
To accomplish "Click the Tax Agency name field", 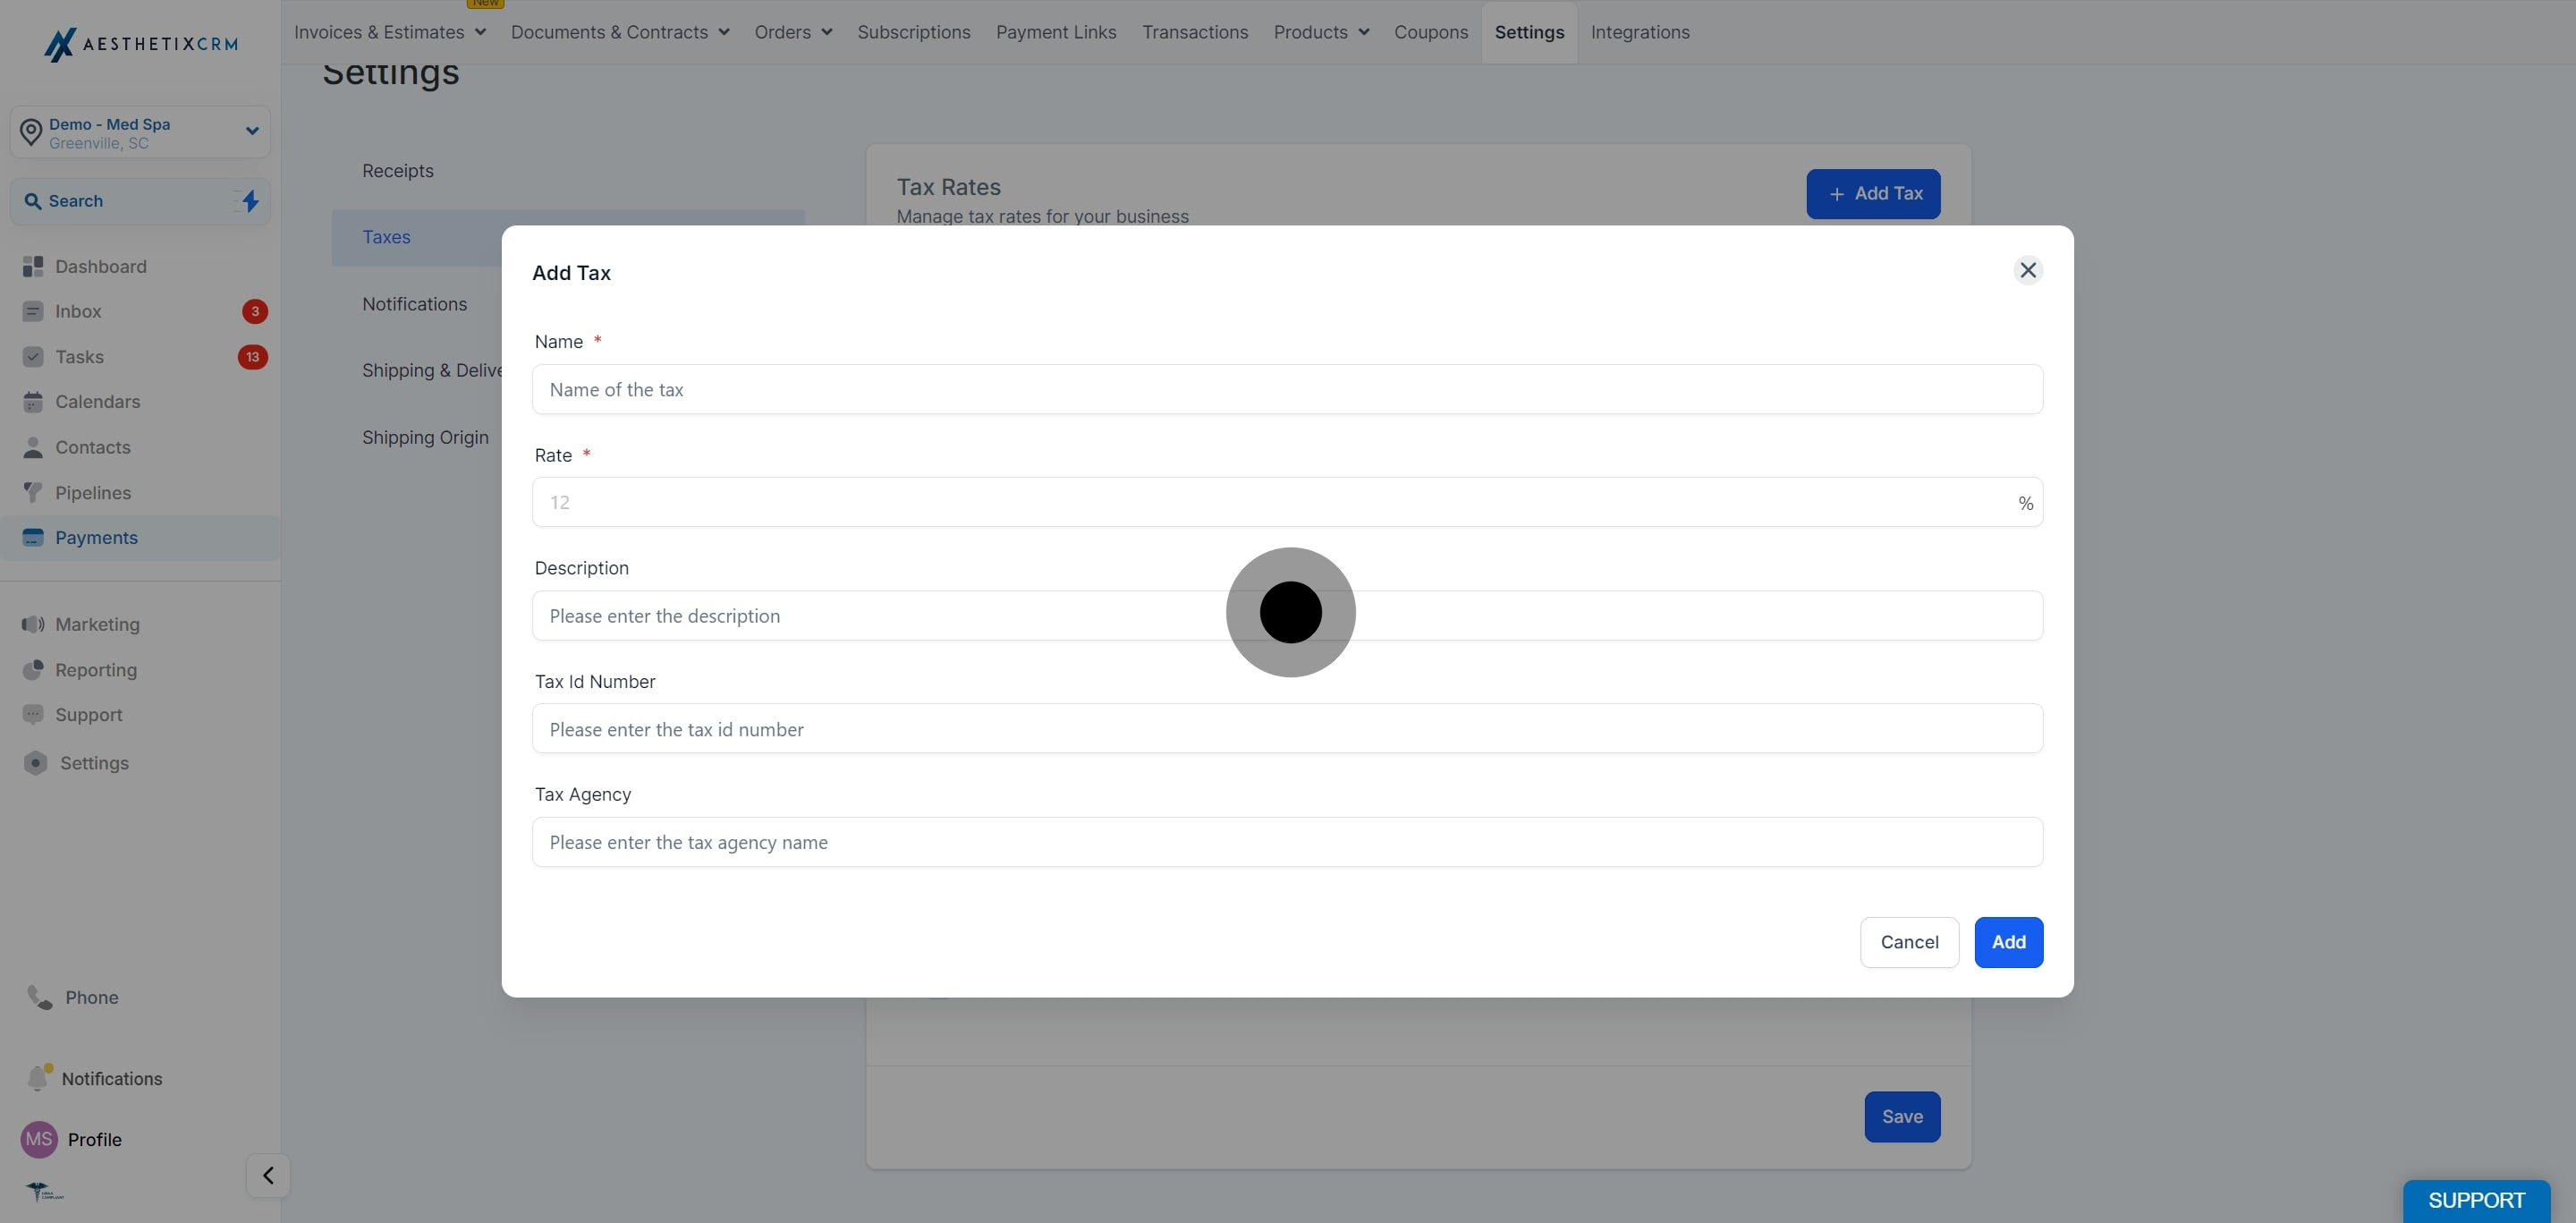I will (1287, 842).
